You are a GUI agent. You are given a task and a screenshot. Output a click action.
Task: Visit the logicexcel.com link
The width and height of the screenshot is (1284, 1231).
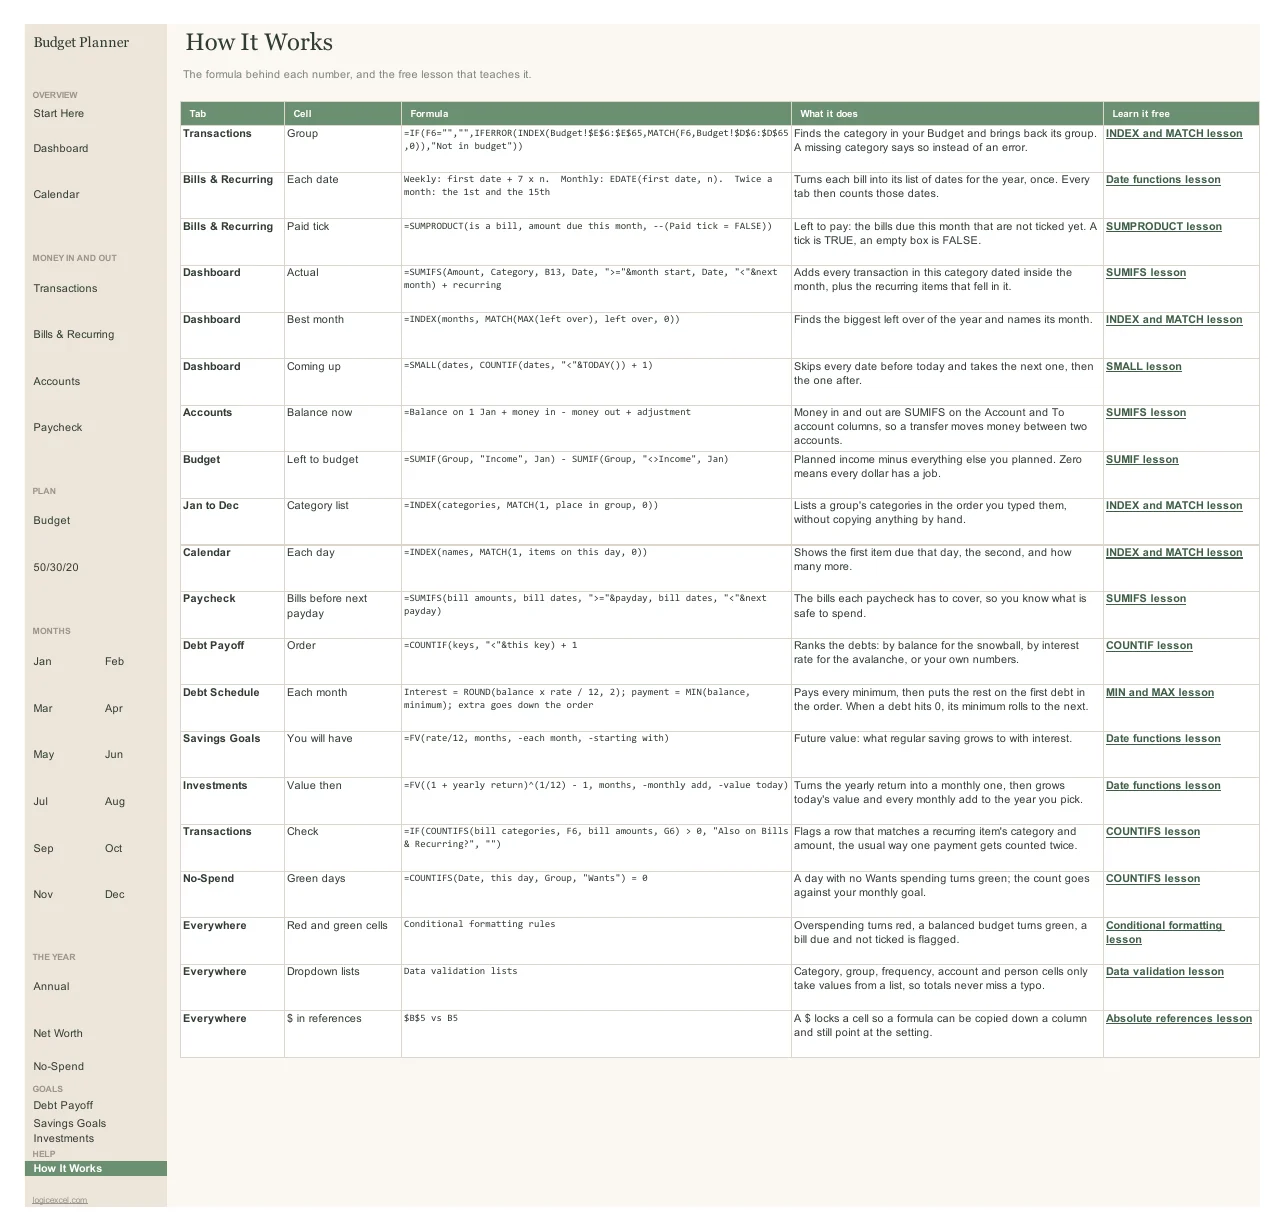point(60,1200)
